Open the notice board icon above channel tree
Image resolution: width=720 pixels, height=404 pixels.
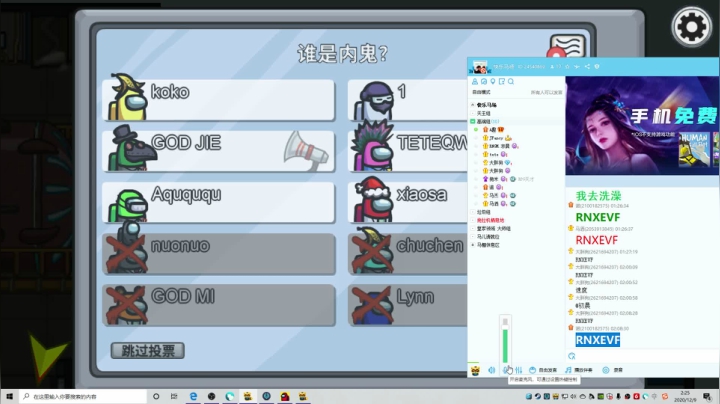[x=502, y=81]
